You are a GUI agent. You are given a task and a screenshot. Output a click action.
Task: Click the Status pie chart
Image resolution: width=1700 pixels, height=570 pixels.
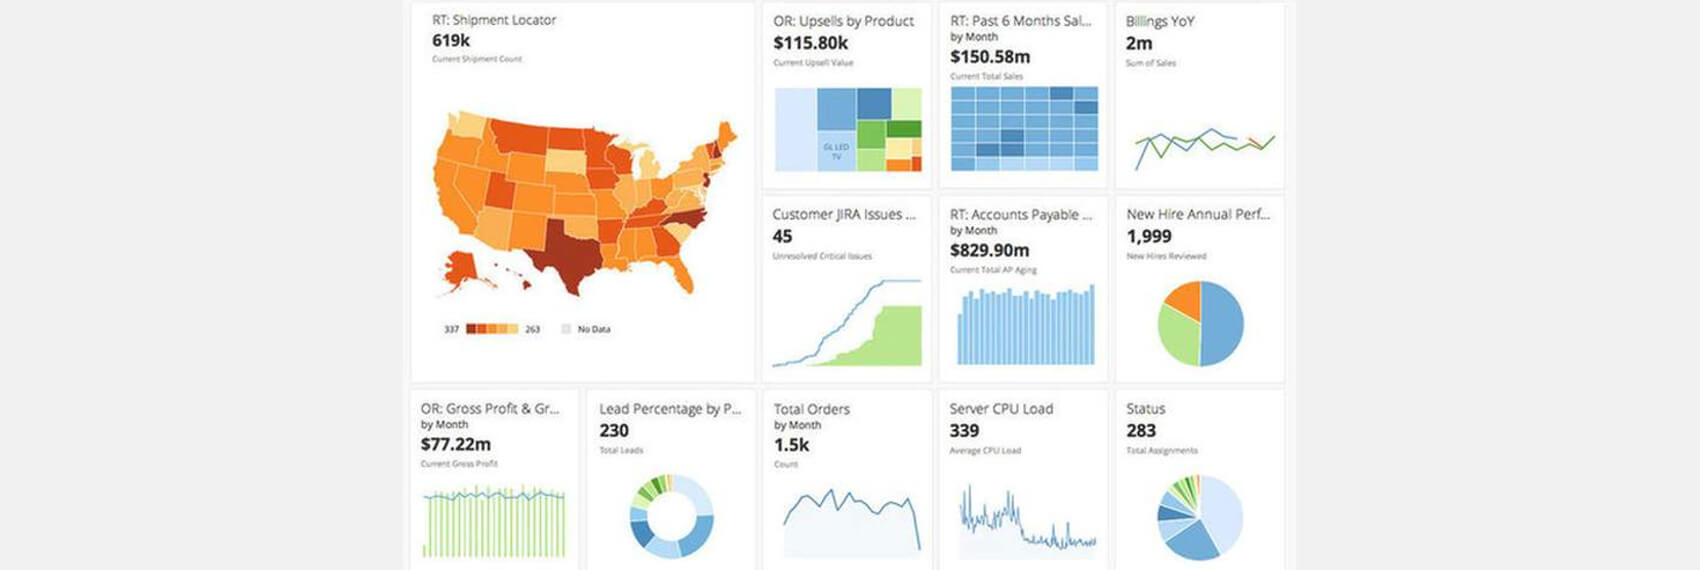coord(1200,517)
